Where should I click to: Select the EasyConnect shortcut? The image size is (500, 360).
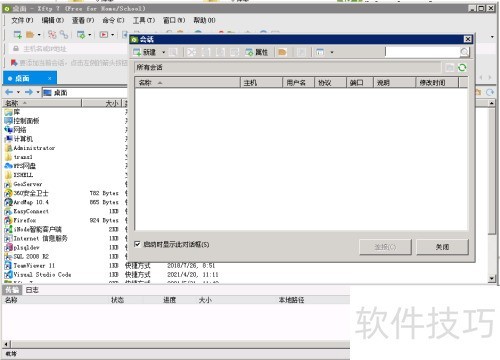(x=26, y=211)
